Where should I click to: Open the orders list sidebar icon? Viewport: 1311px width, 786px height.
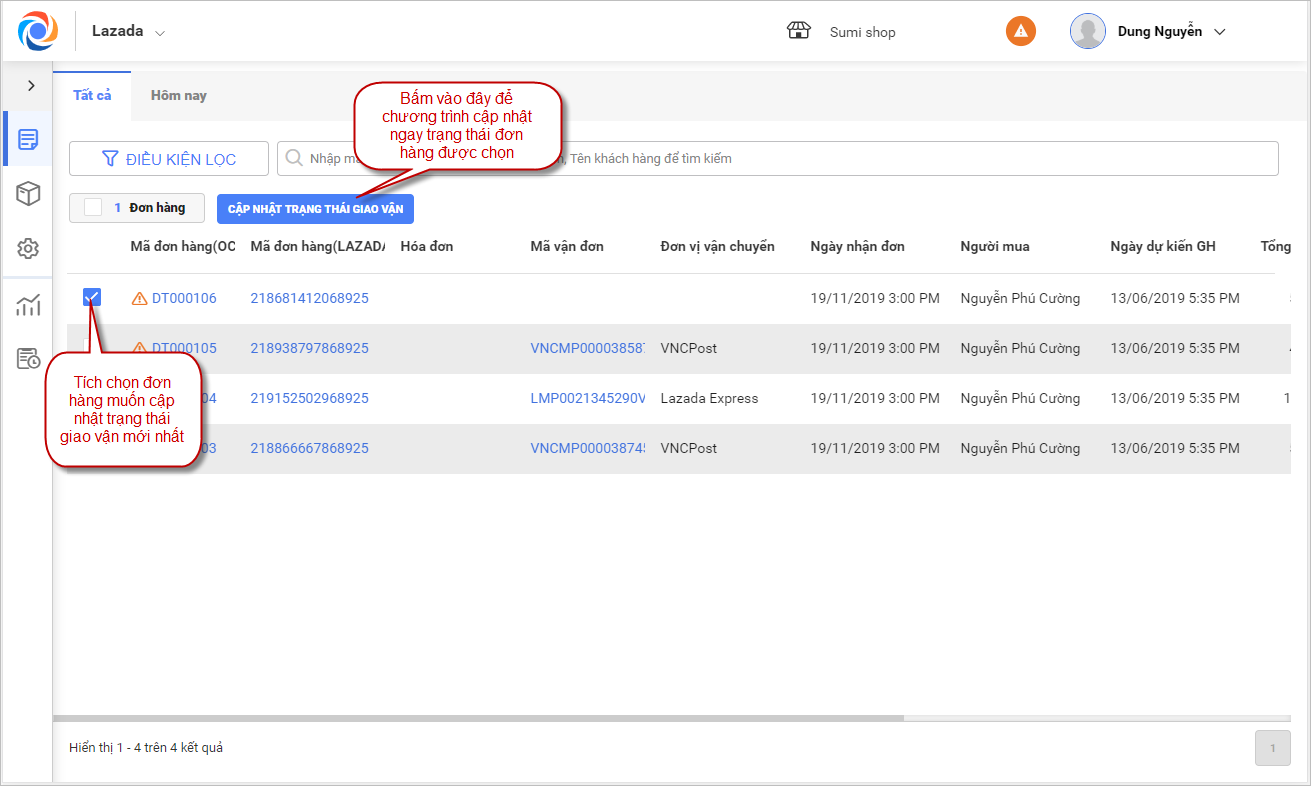pyautogui.click(x=28, y=139)
